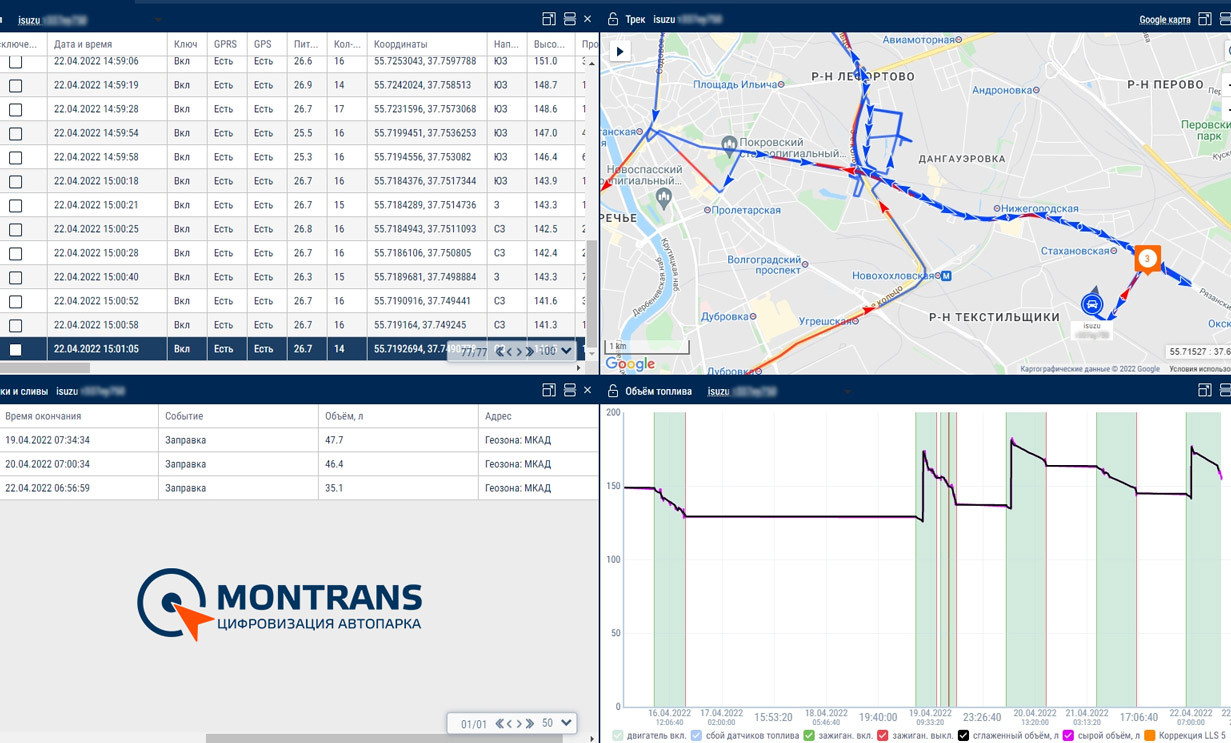Toggle зажиган. выкл. red legend item
This screenshot has width=1231, height=743.
[882, 735]
